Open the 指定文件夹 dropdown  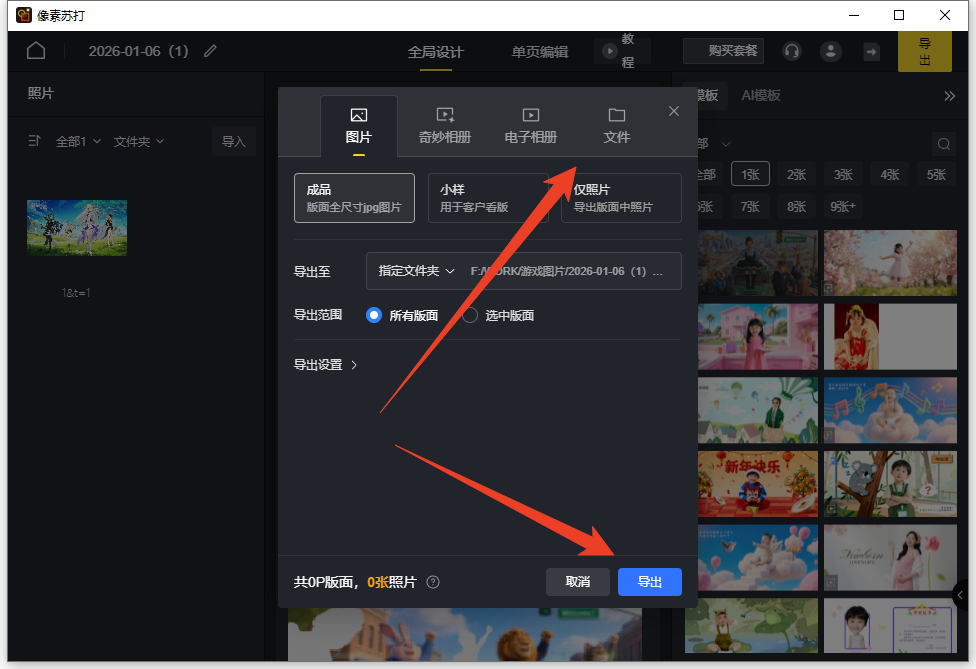pos(416,271)
